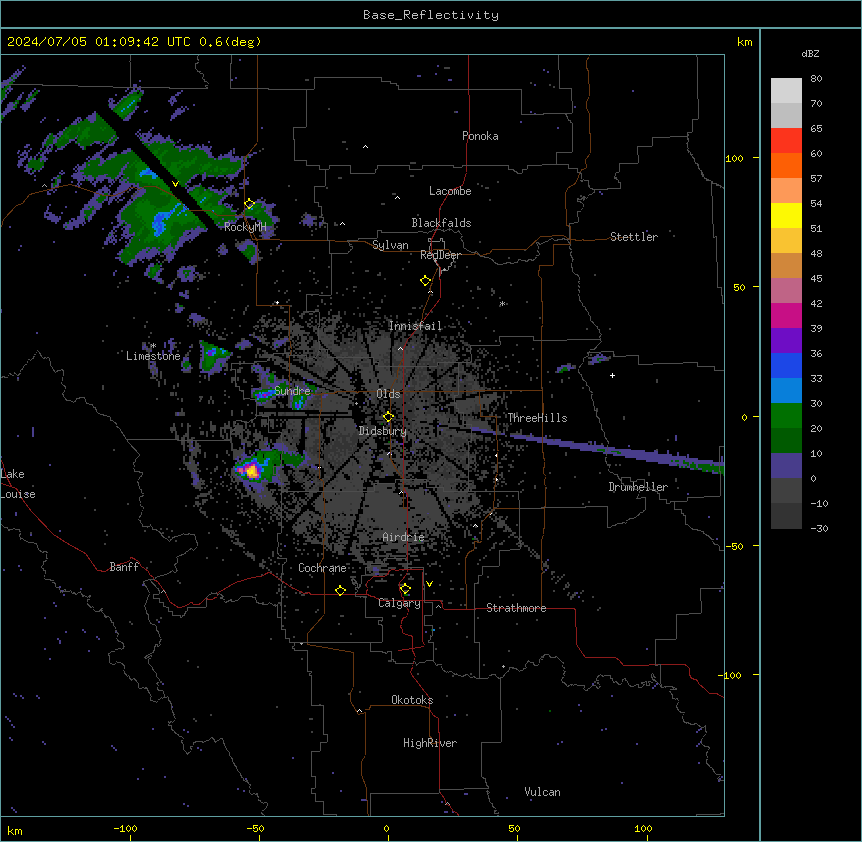This screenshot has height=842, width=862.
Task: Click the yellow diamond between Olds and Didsbury
Action: [389, 417]
